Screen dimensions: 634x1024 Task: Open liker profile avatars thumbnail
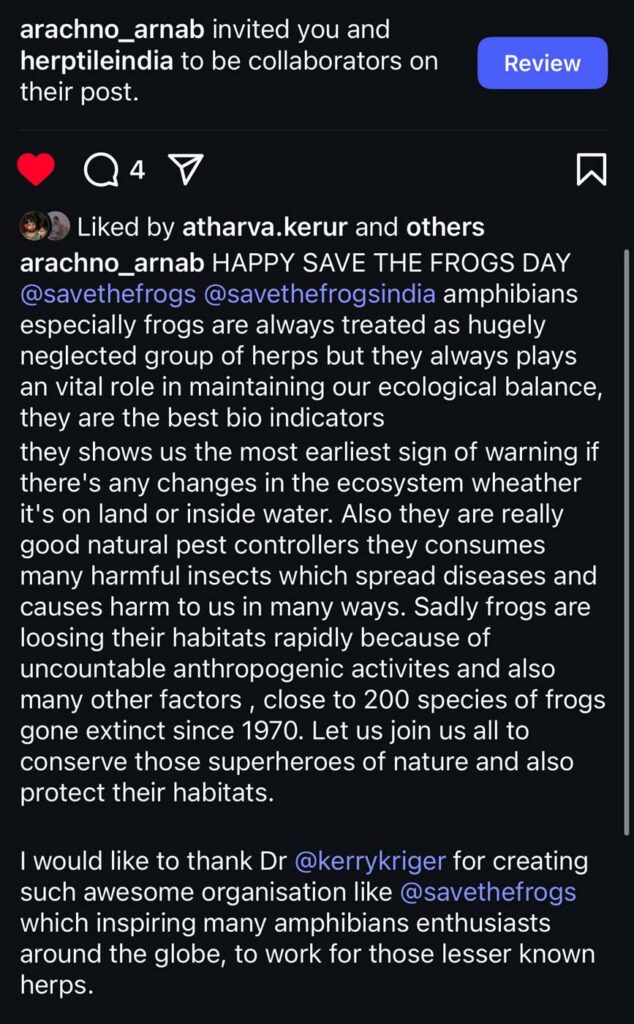tap(44, 227)
